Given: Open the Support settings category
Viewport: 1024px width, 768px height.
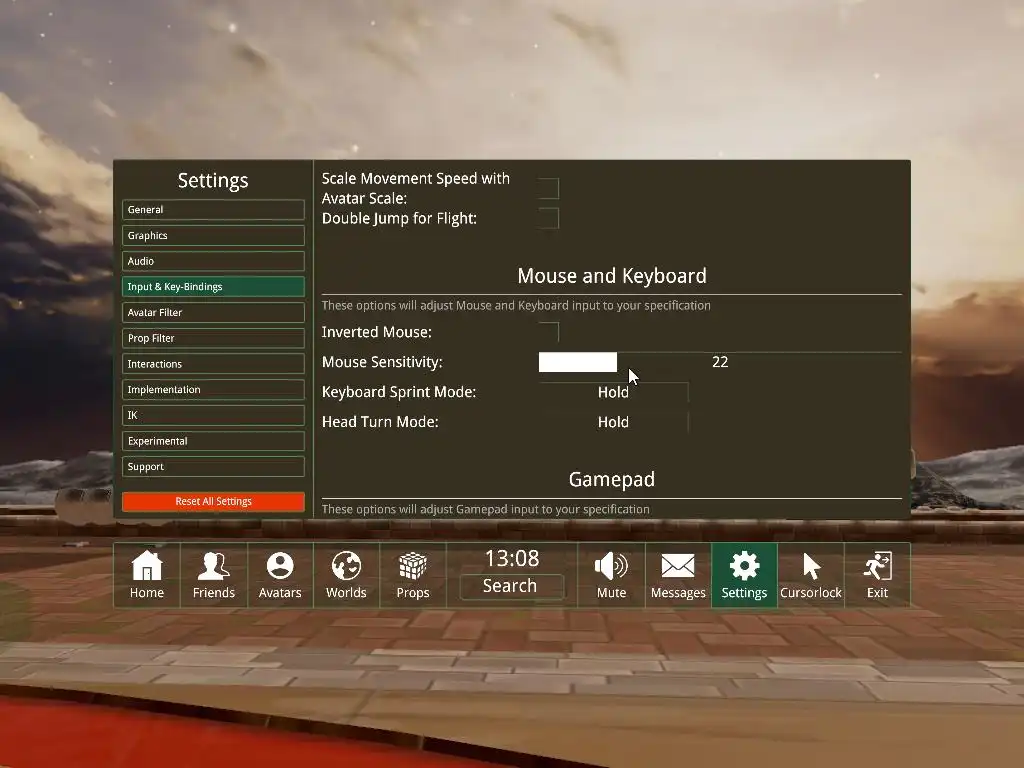Looking at the screenshot, I should [x=213, y=466].
